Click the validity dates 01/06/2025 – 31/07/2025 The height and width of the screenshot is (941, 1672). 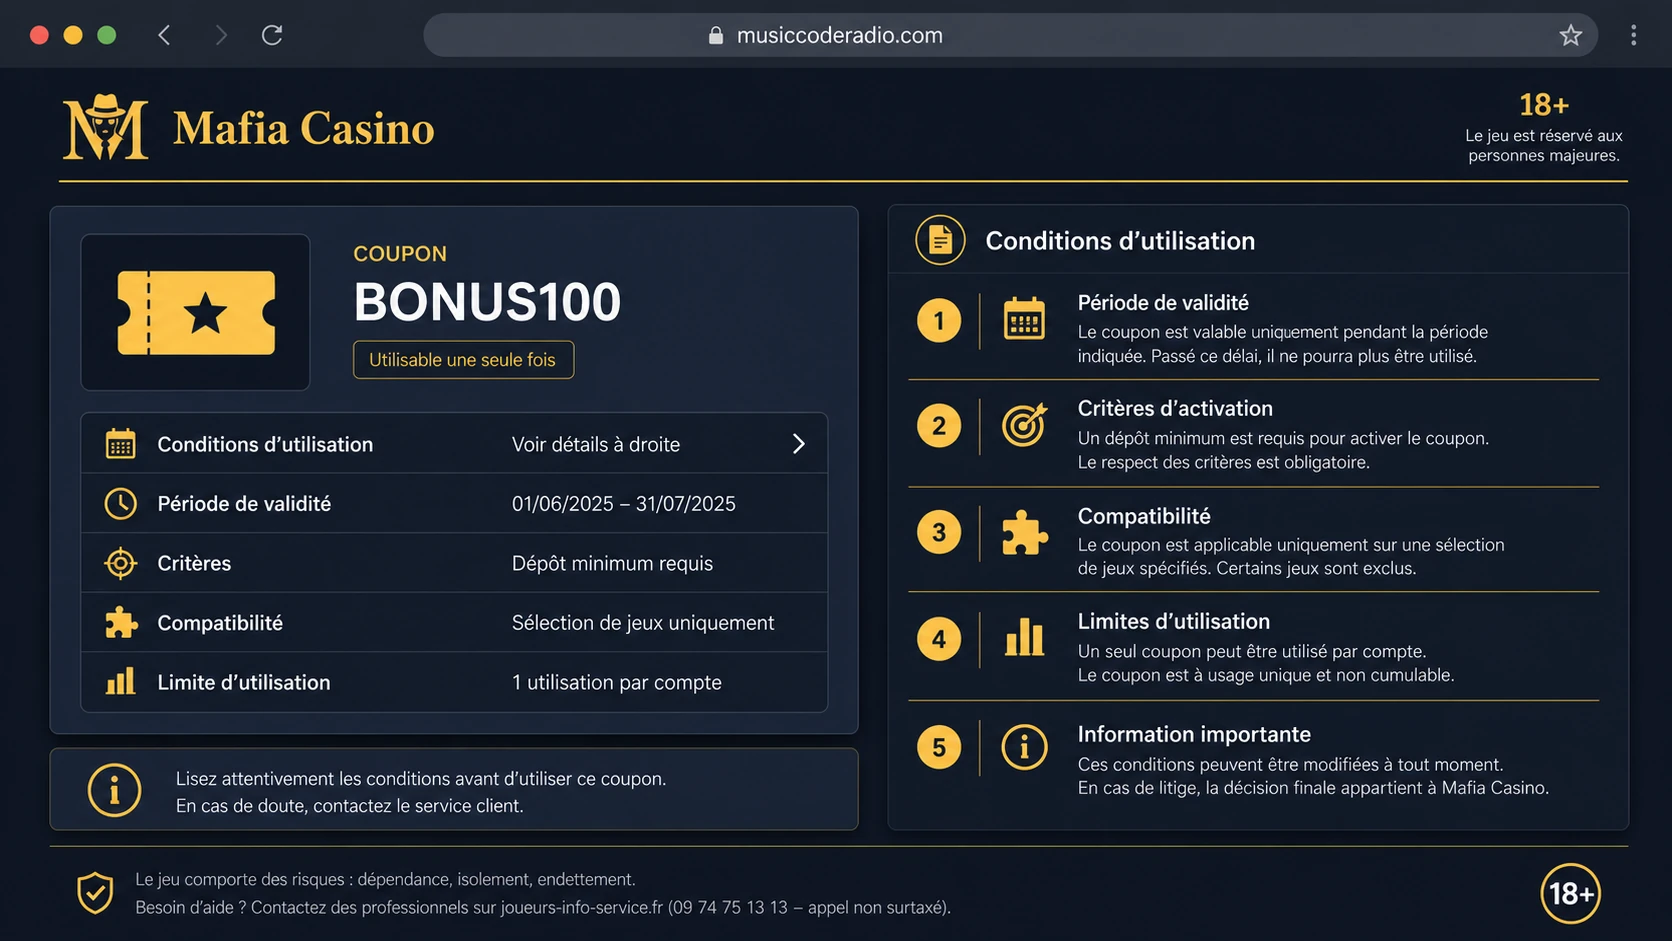624,504
